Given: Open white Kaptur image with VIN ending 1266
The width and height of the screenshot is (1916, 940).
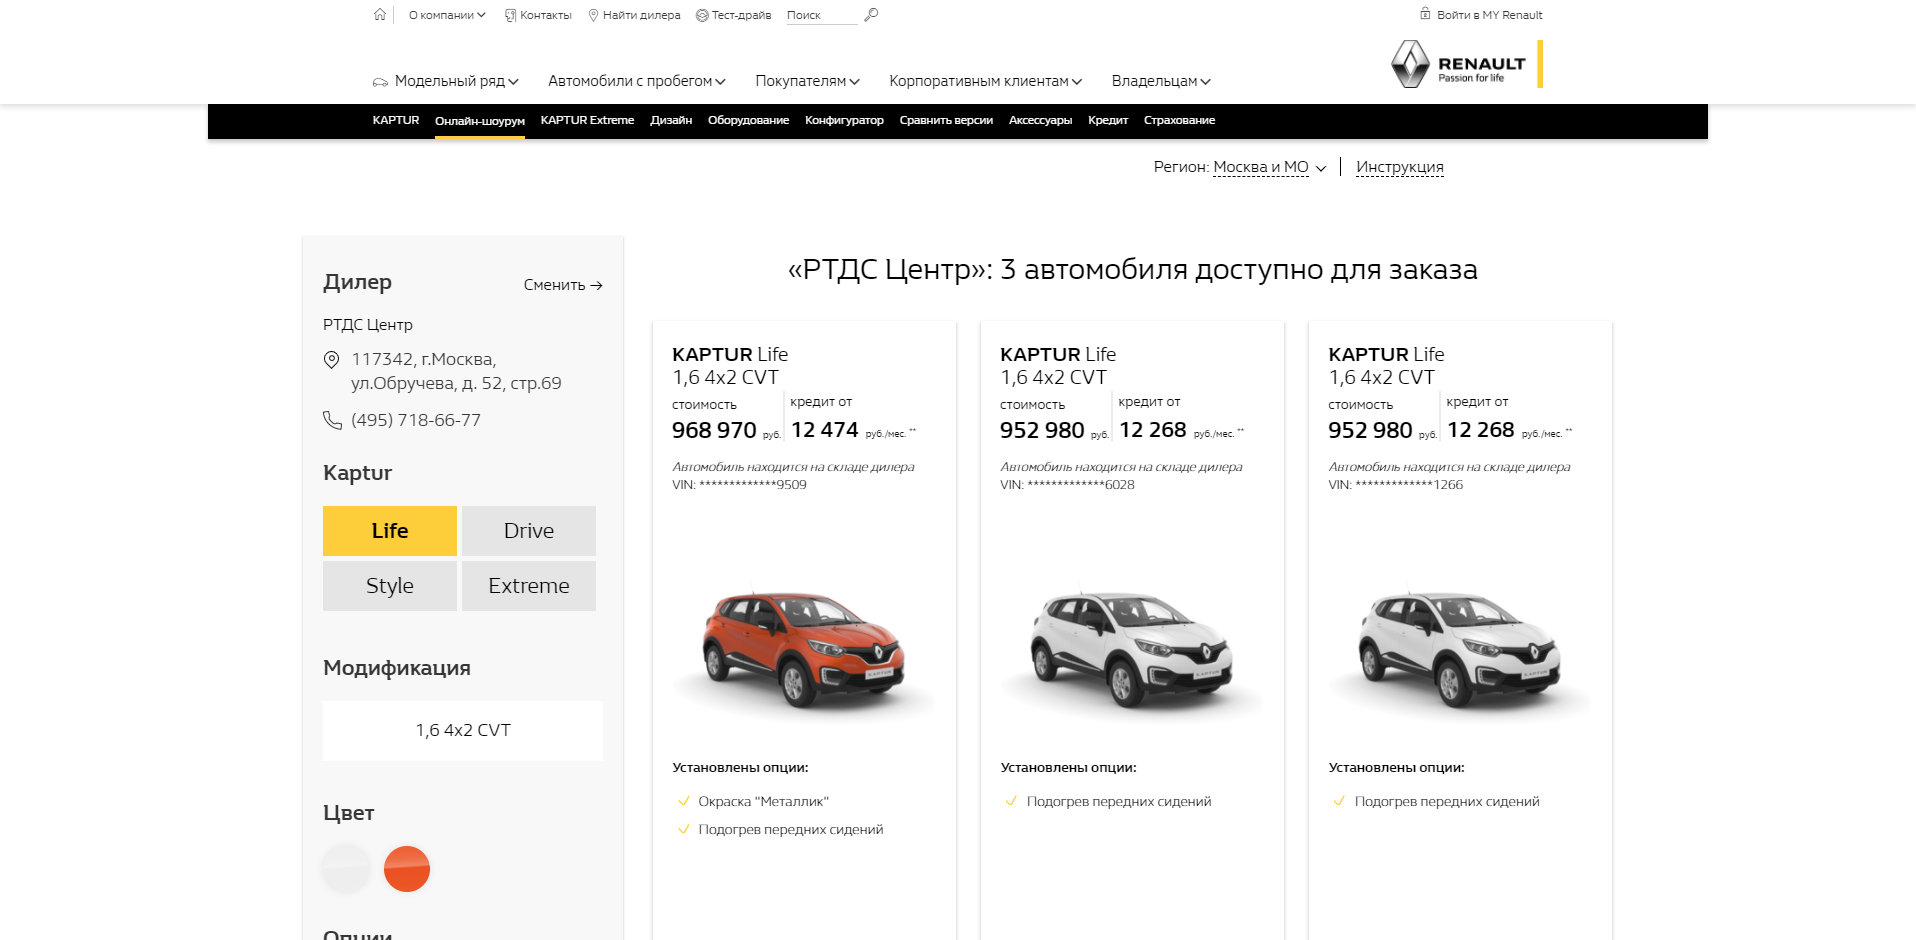Looking at the screenshot, I should click(1459, 650).
